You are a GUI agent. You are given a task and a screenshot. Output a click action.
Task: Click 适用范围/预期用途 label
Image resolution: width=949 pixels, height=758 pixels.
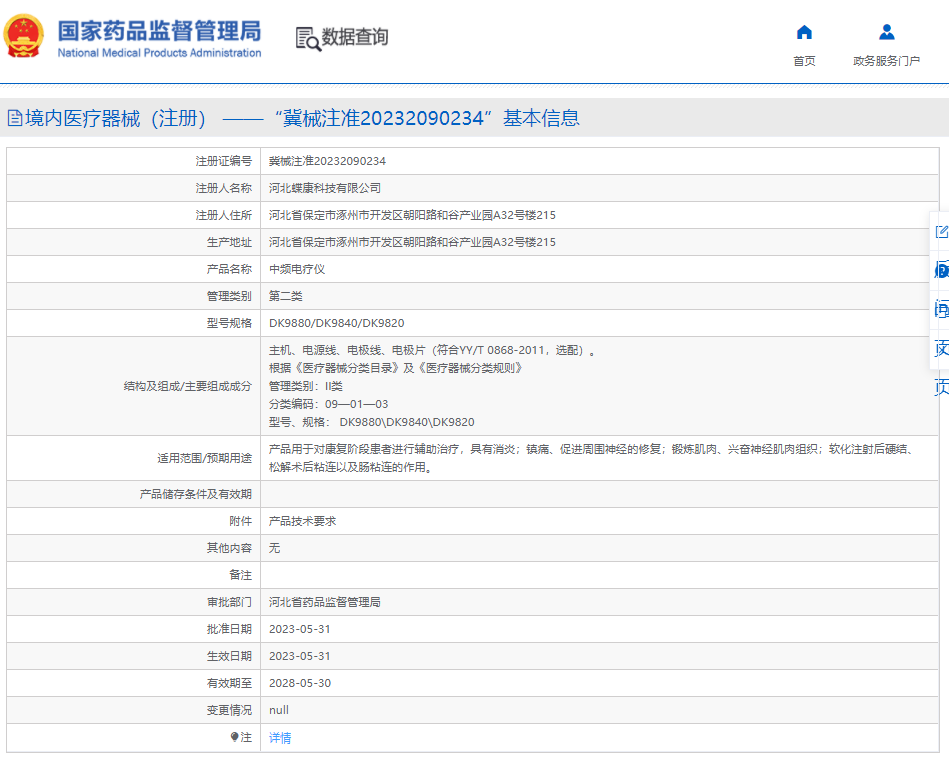[x=205, y=458]
